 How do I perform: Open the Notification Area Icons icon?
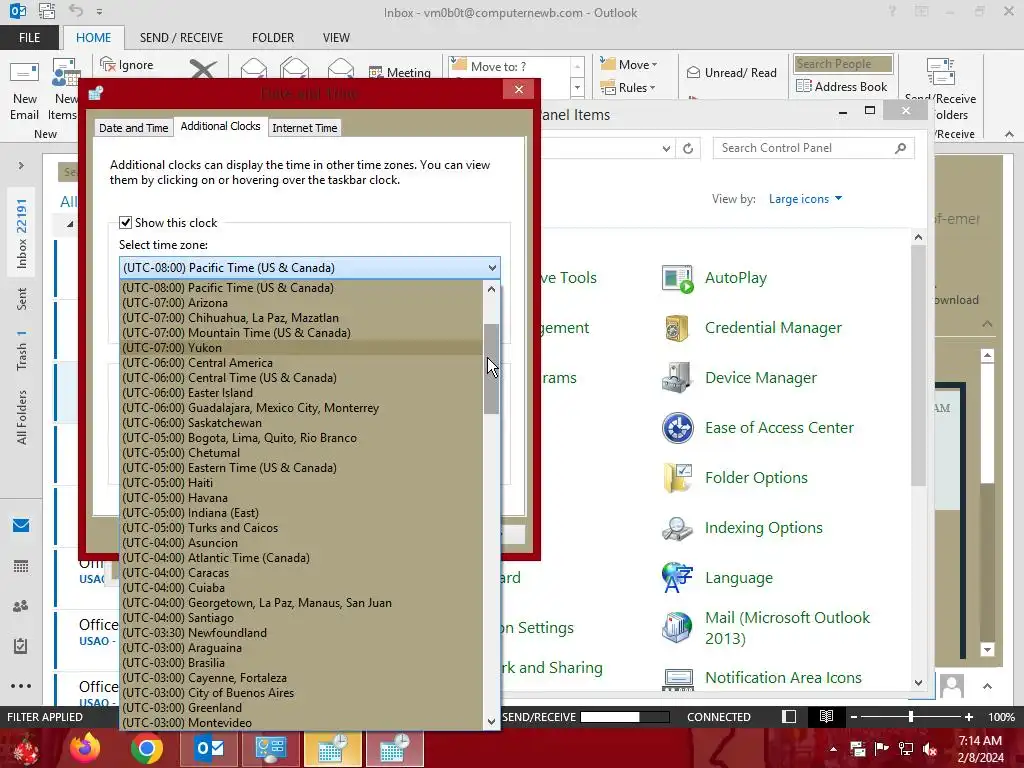(677, 679)
